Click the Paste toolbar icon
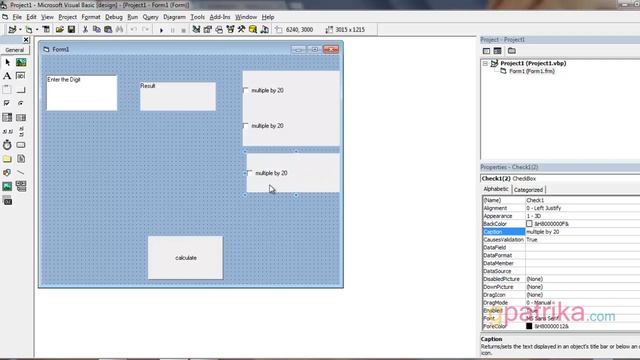The height and width of the screenshot is (360, 640). [x=108, y=29]
